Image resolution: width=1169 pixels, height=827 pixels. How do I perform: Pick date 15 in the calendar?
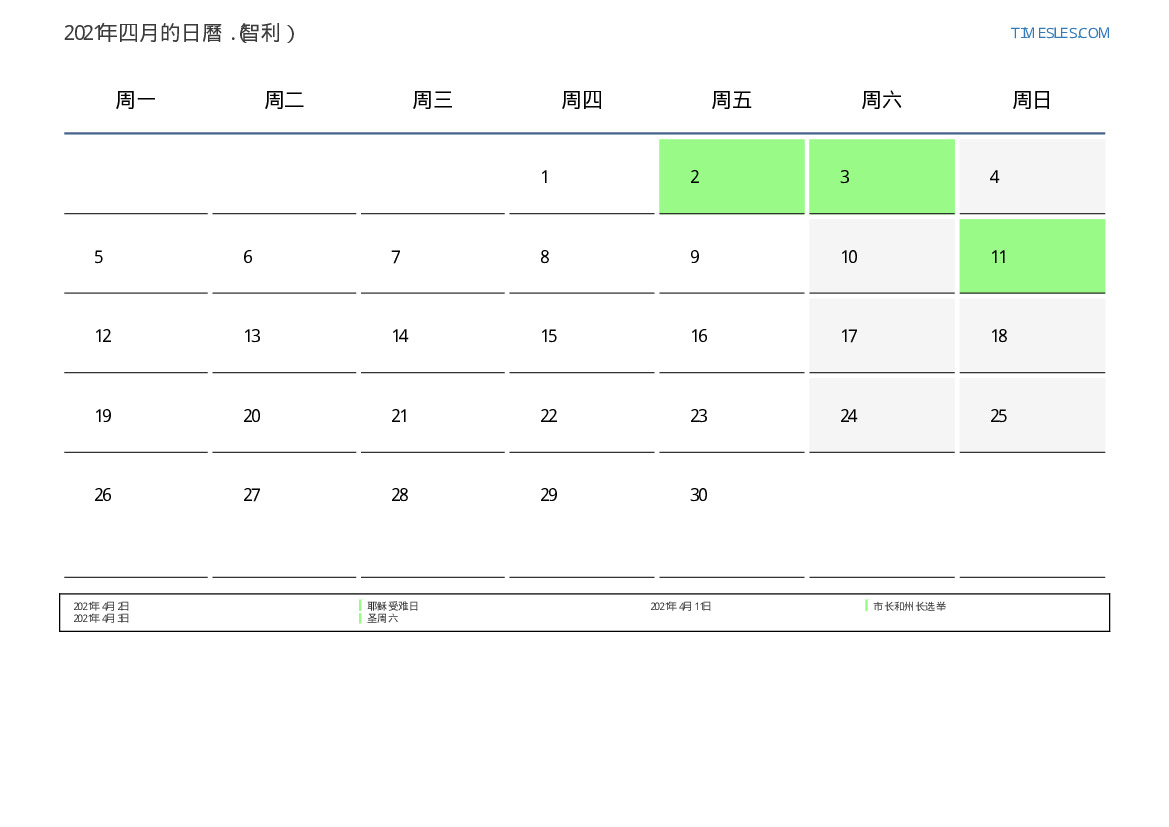point(549,336)
